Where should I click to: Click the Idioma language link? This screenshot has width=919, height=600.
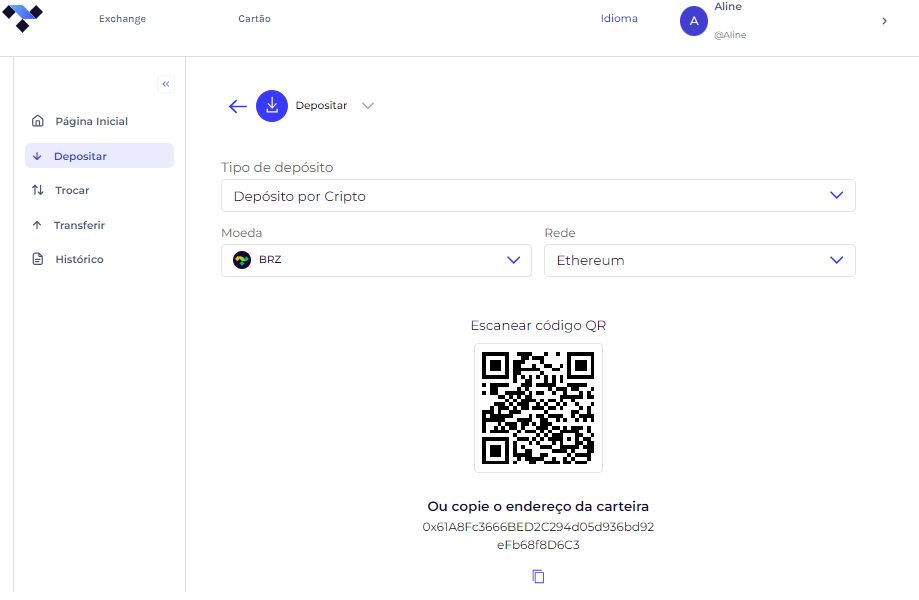point(619,18)
